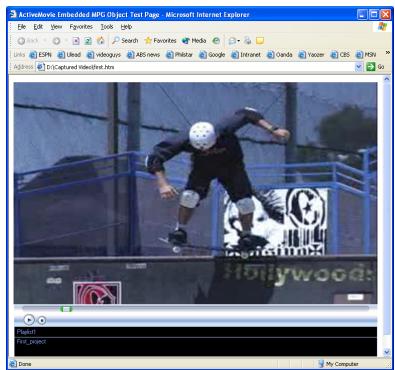This screenshot has height=370, width=395.
Task: Click the green seek slider thumb
Action: 66,309
